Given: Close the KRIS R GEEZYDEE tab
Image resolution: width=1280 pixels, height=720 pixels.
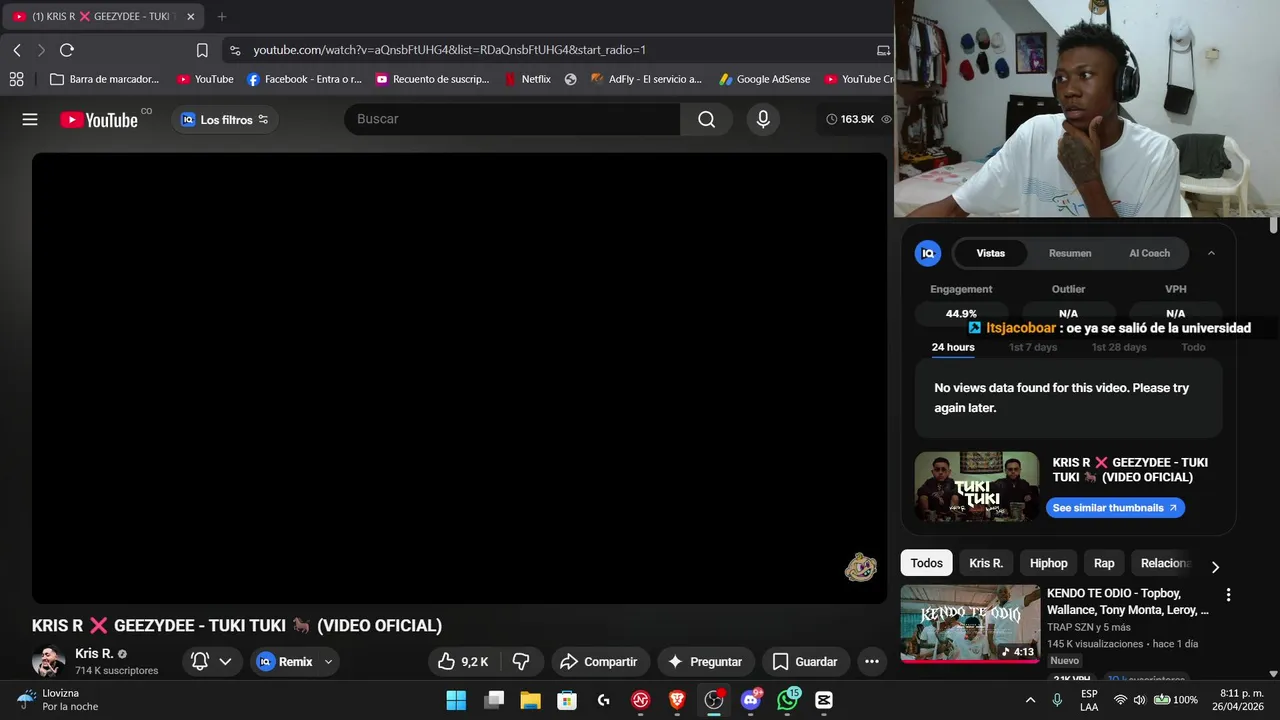Looking at the screenshot, I should click(x=191, y=16).
